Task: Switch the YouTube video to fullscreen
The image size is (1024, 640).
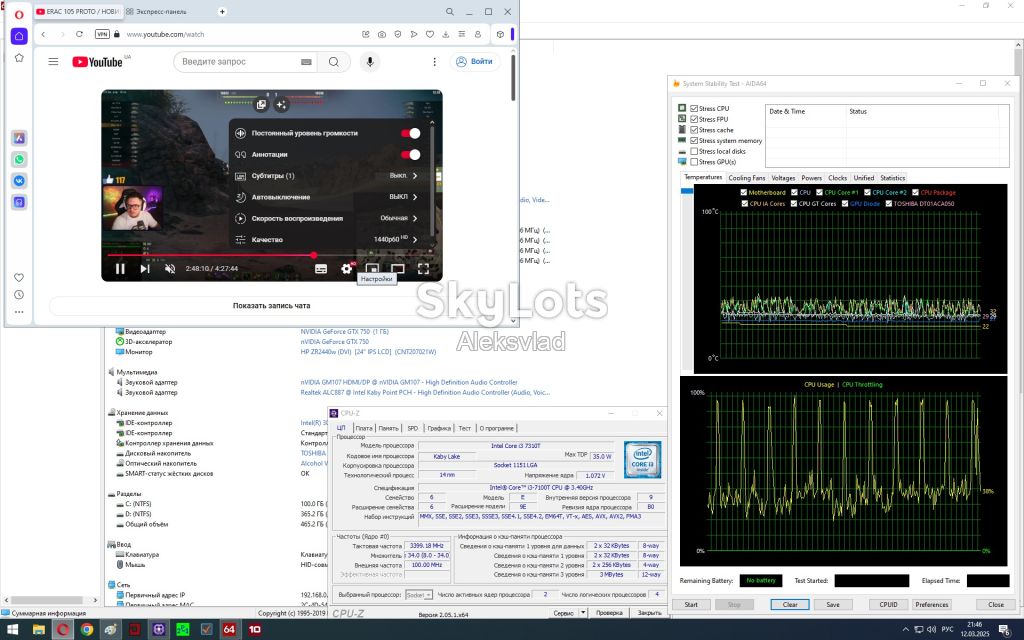Action: pyautogui.click(x=423, y=268)
